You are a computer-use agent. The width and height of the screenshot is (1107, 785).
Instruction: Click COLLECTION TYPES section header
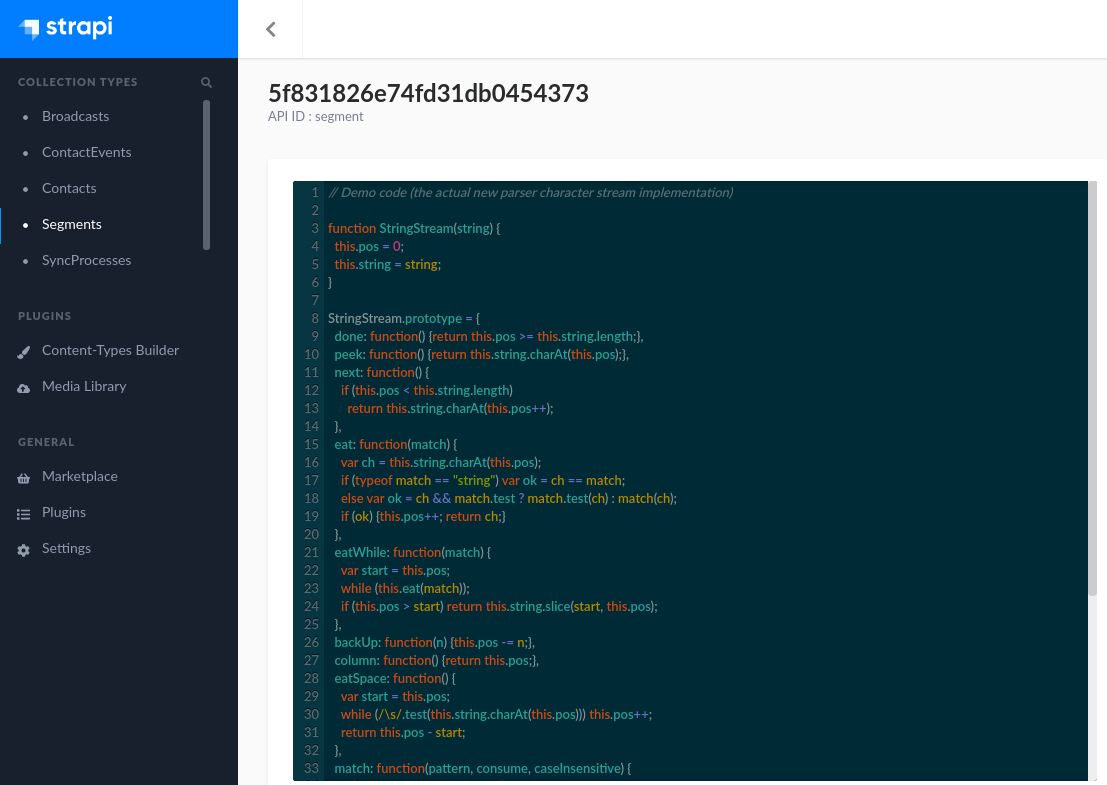[x=78, y=82]
